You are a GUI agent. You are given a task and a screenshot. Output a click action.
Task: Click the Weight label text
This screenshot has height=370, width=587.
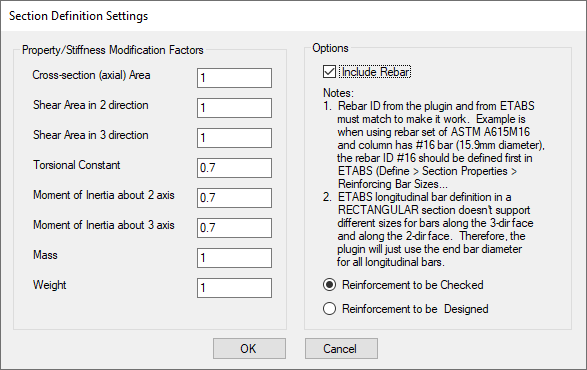tap(49, 285)
